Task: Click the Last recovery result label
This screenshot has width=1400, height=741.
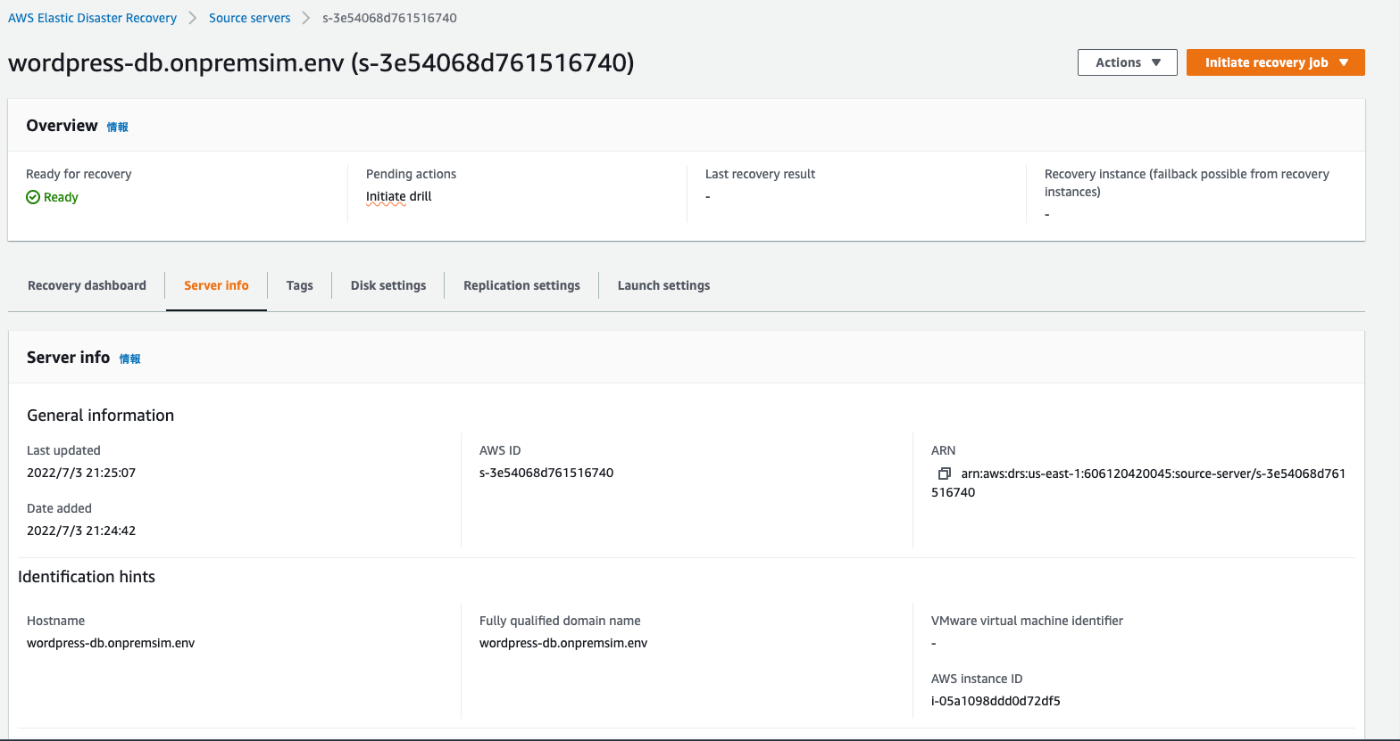Action: pos(760,174)
